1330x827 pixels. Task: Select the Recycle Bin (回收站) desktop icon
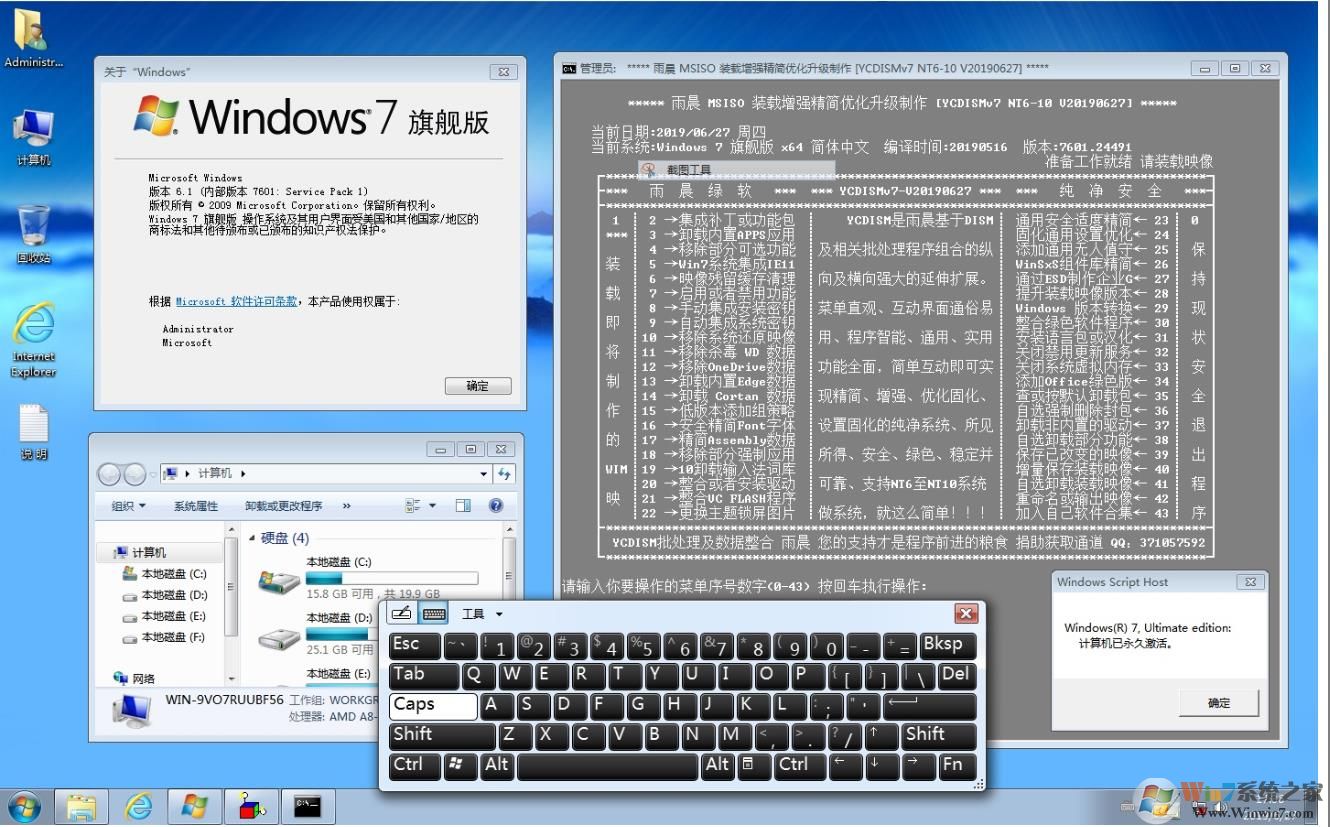33,235
